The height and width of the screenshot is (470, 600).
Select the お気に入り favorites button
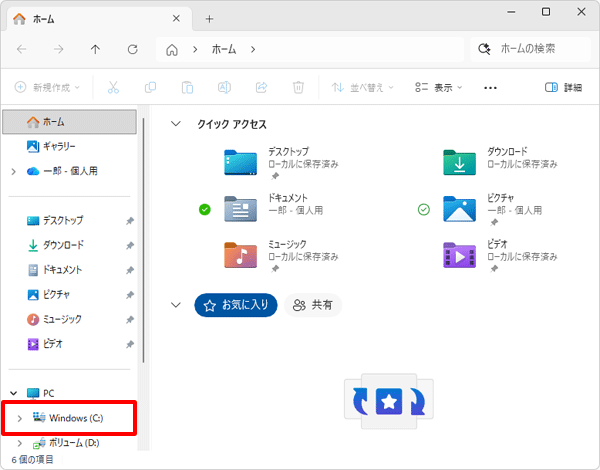(x=236, y=305)
